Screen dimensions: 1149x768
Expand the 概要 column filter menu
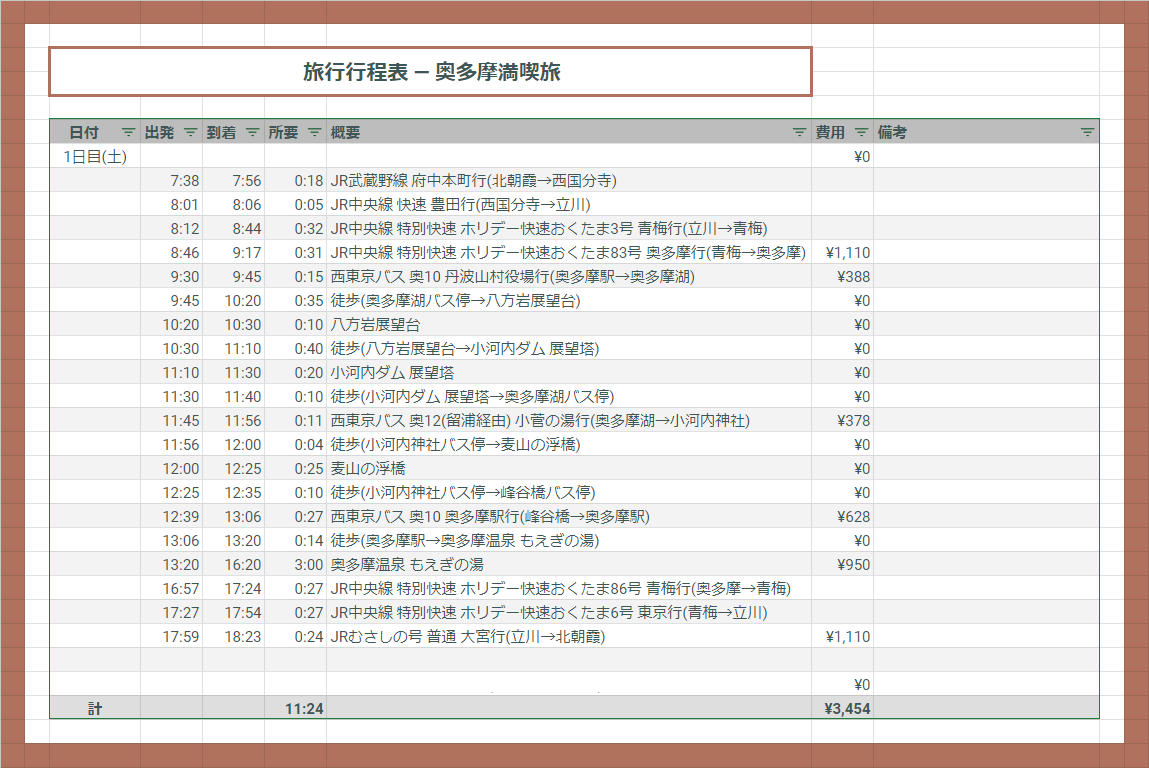point(799,132)
